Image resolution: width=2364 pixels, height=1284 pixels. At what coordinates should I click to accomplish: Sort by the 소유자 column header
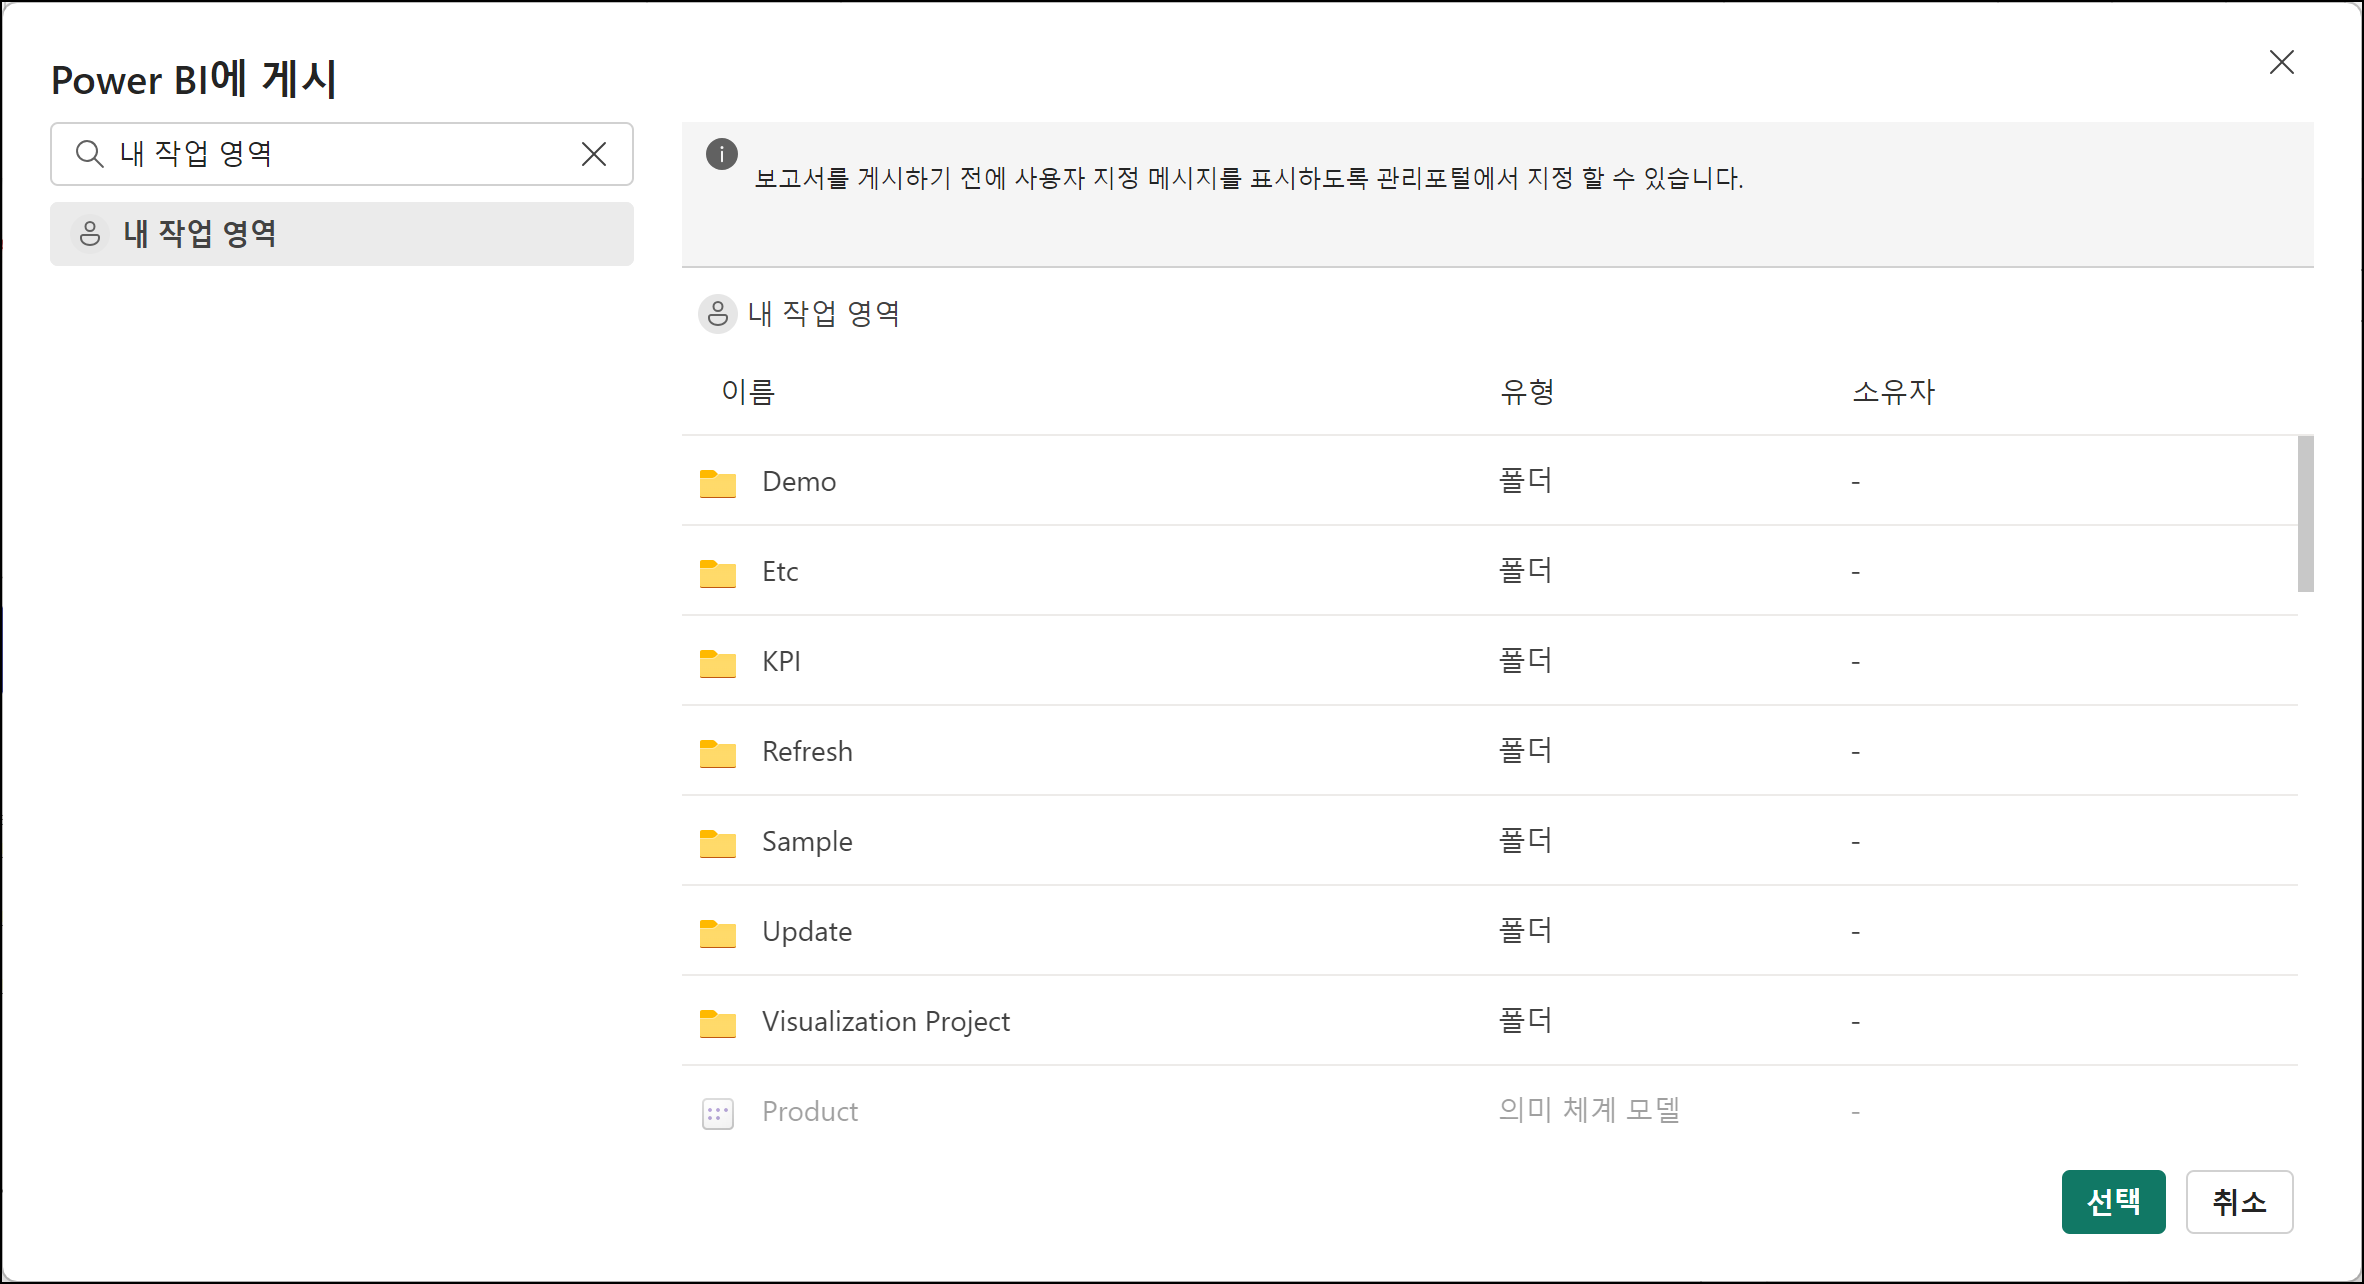click(x=1893, y=392)
